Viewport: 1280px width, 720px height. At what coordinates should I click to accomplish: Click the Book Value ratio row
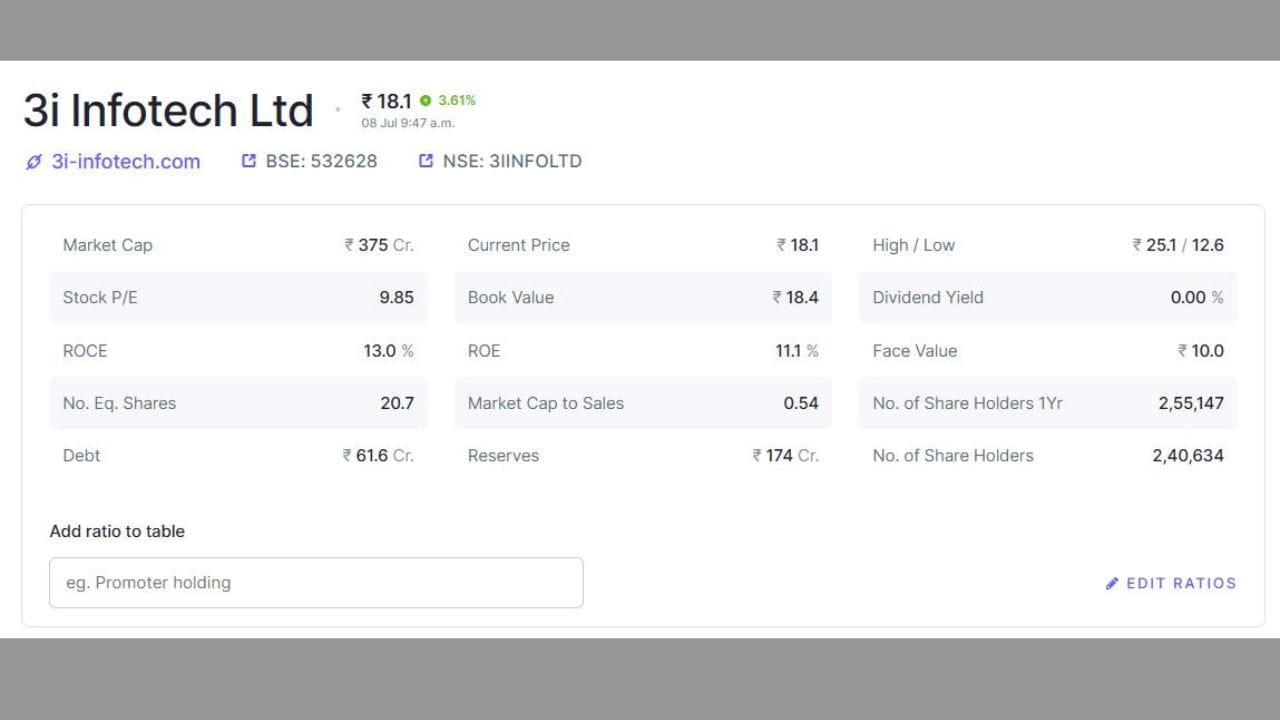coord(643,297)
